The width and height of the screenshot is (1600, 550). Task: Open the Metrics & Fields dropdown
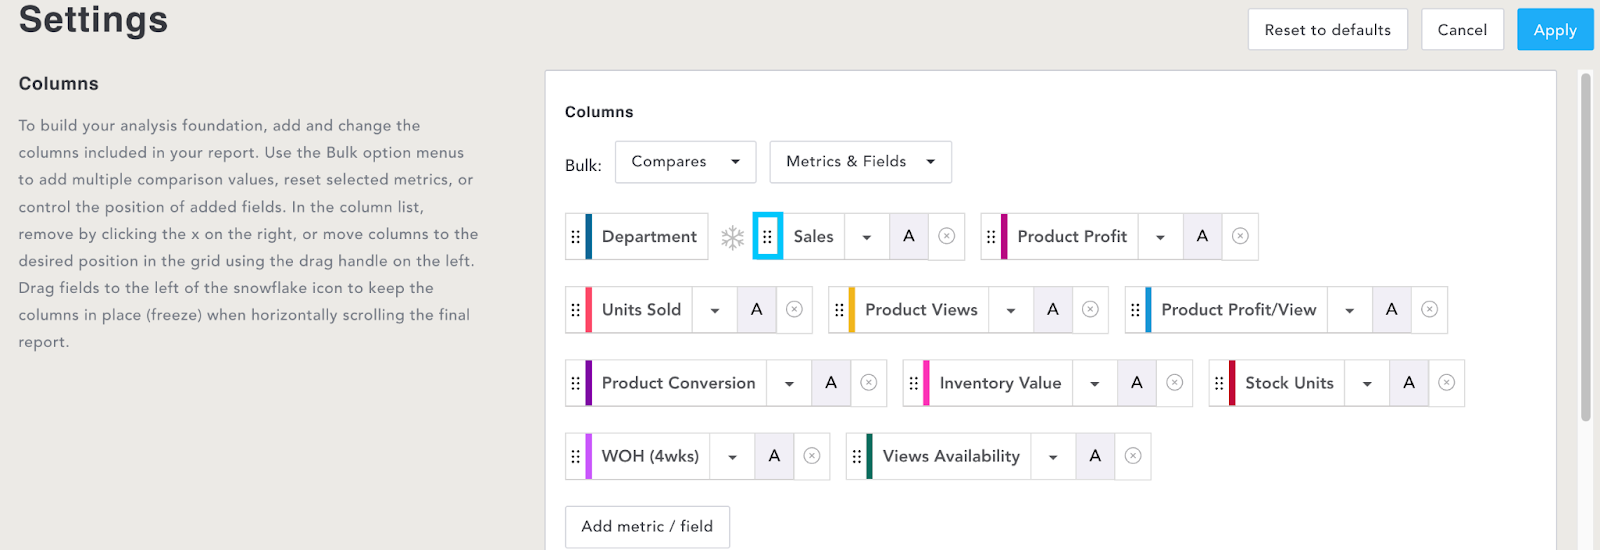pos(860,162)
